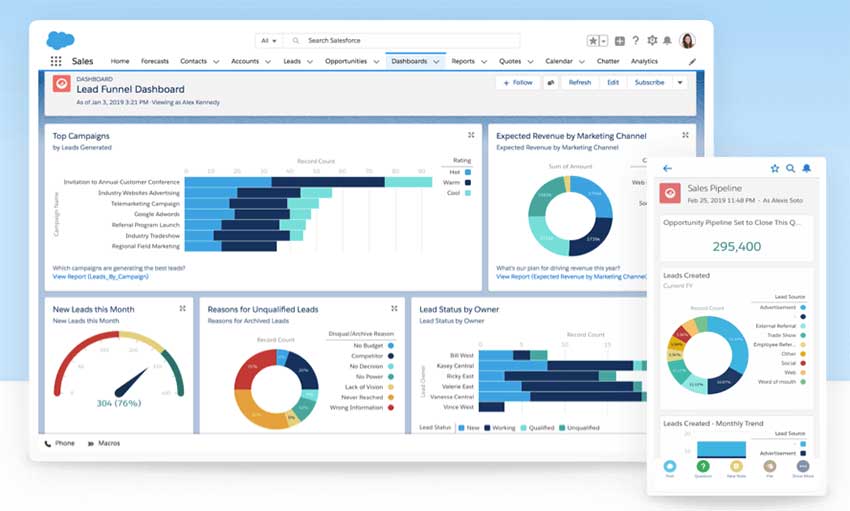This screenshot has width=850, height=511.
Task: Tap the New Note action in mobile bar
Action: pyautogui.click(x=736, y=467)
